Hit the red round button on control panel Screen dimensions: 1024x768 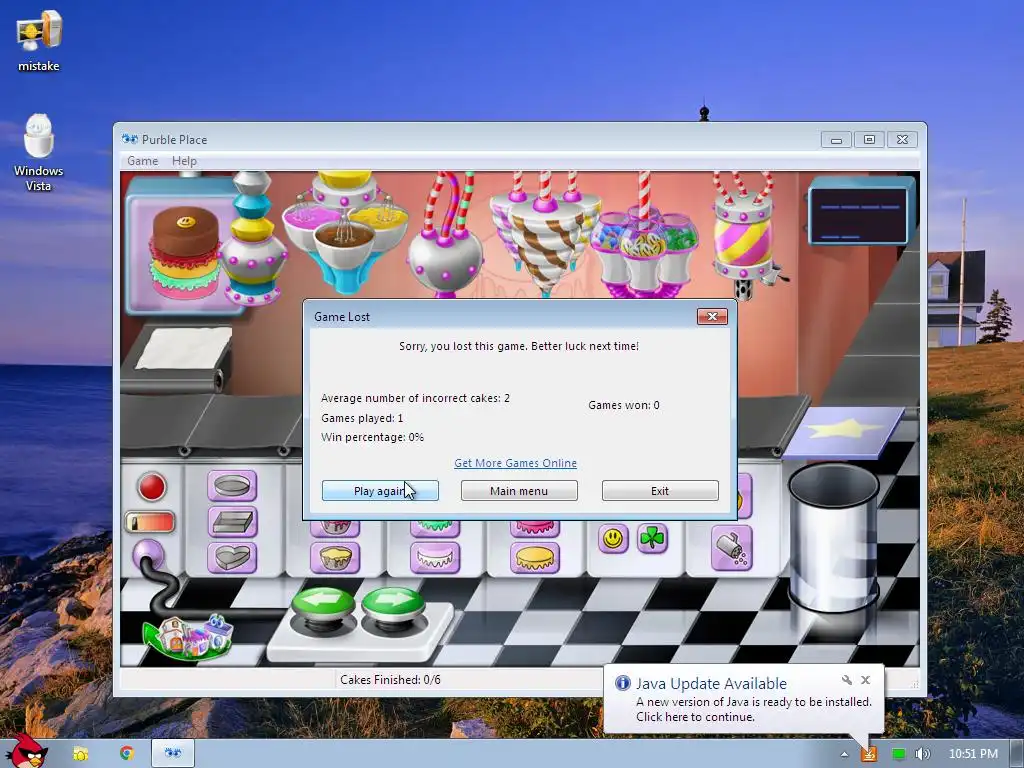152,487
